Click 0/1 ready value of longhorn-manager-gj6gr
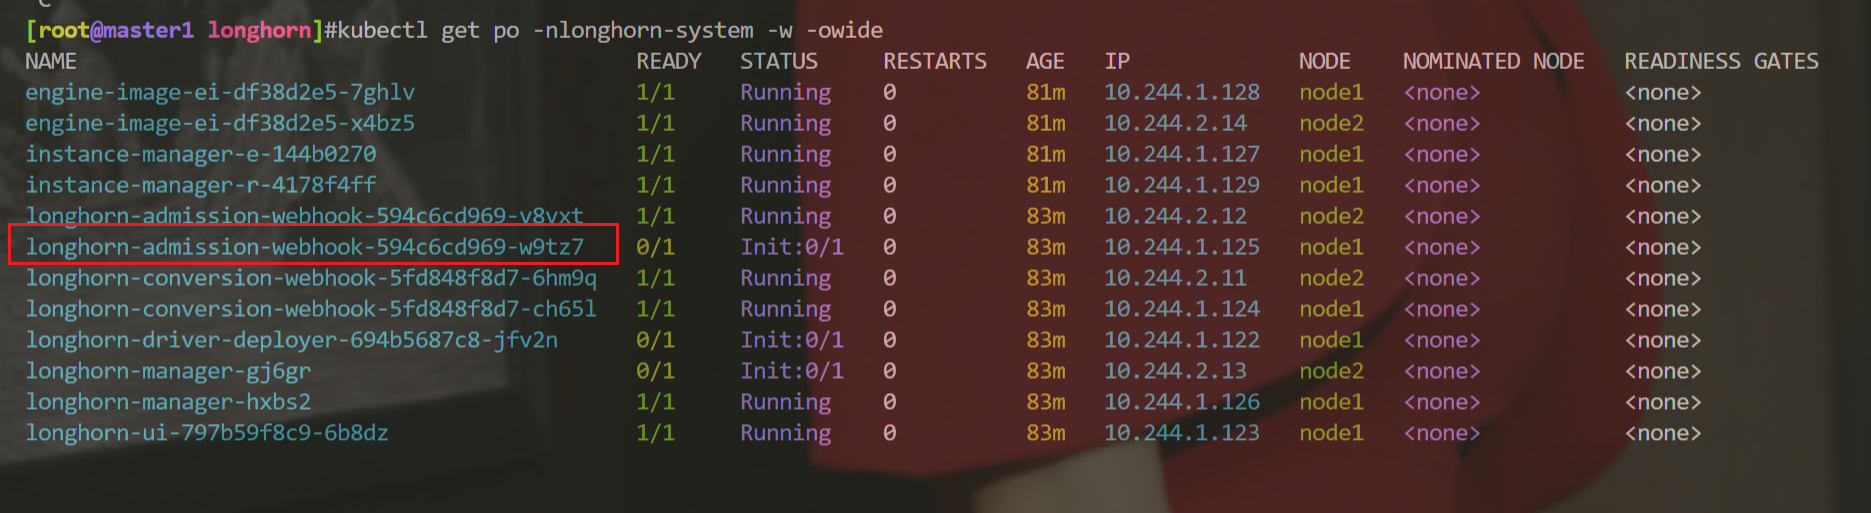Viewport: 1871px width, 513px height. pyautogui.click(x=656, y=372)
